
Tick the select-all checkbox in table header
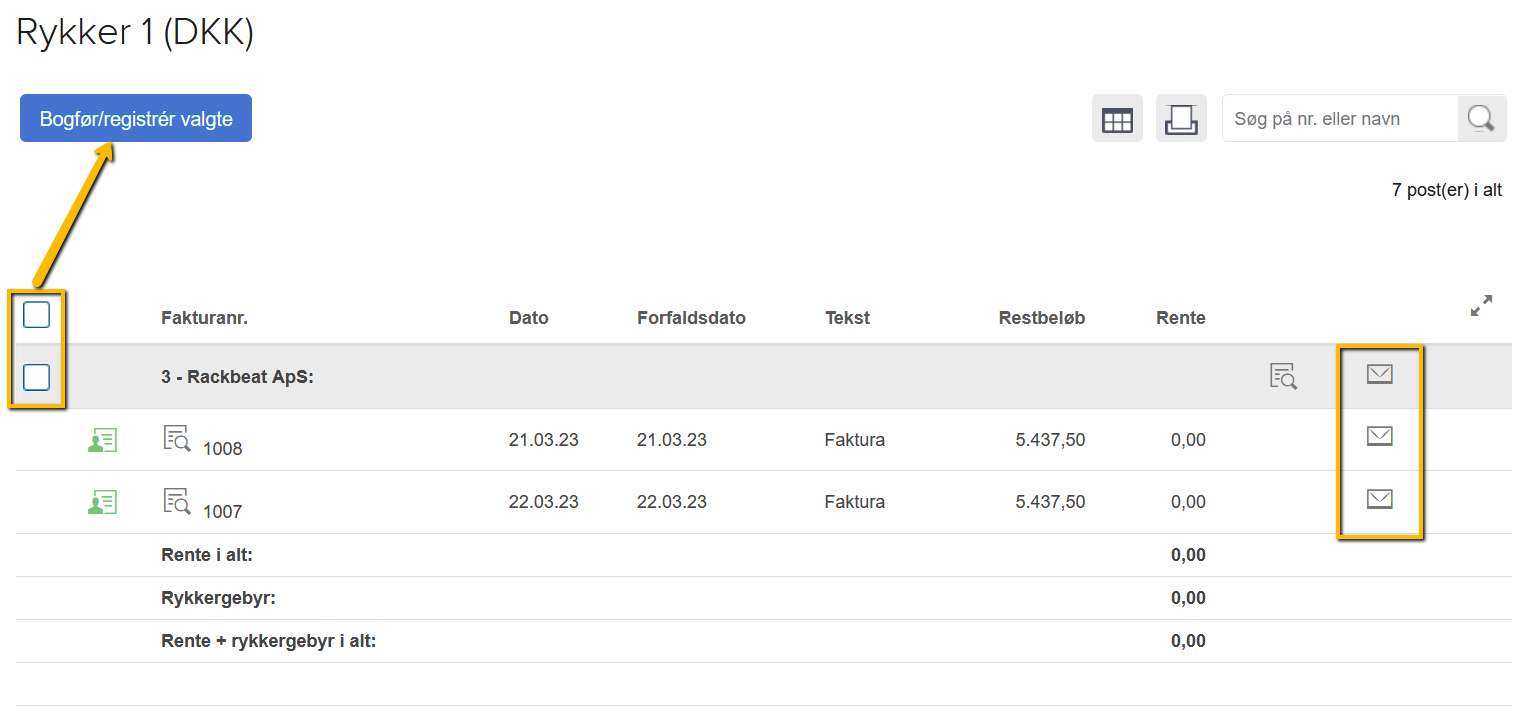pos(36,315)
